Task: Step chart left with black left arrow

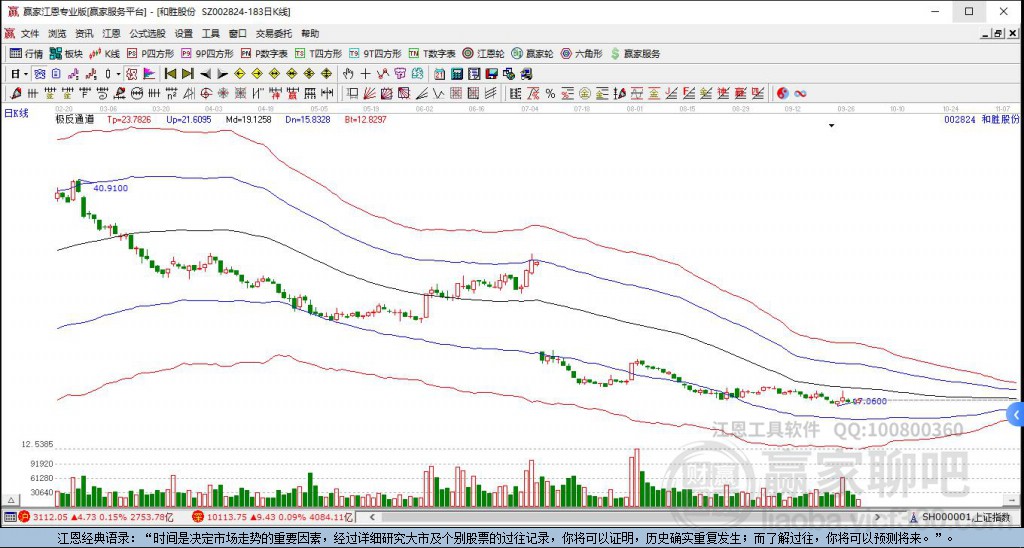Action: tap(205, 74)
